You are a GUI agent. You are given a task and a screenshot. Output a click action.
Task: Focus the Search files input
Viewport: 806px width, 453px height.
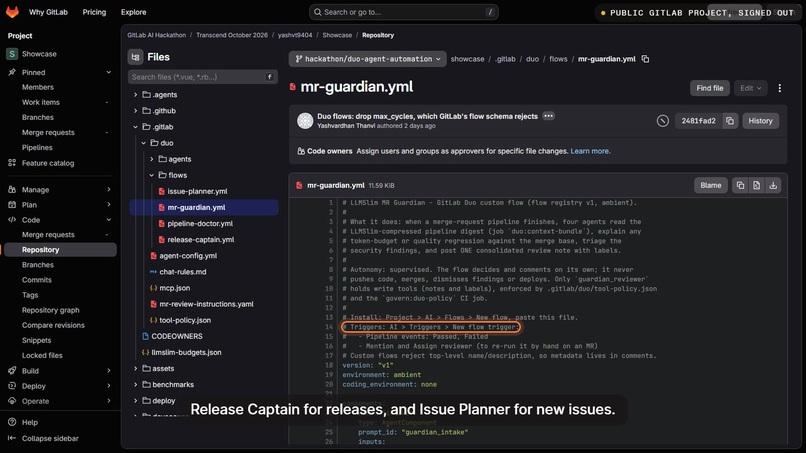[x=203, y=77]
